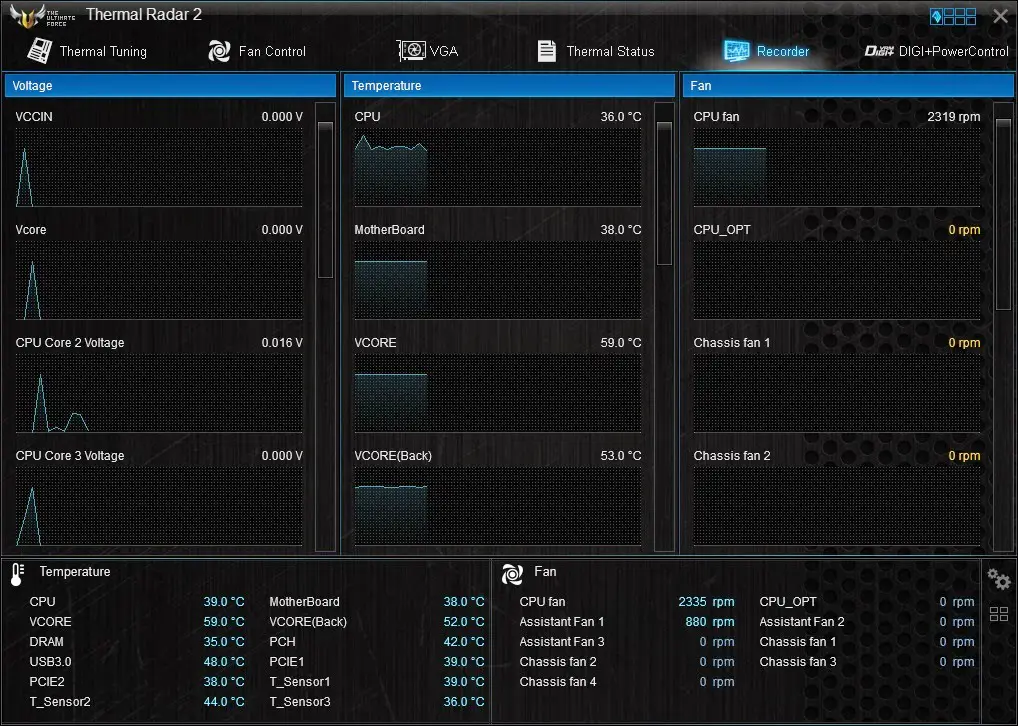Click DRAM in the bottom temperature list

click(47, 642)
